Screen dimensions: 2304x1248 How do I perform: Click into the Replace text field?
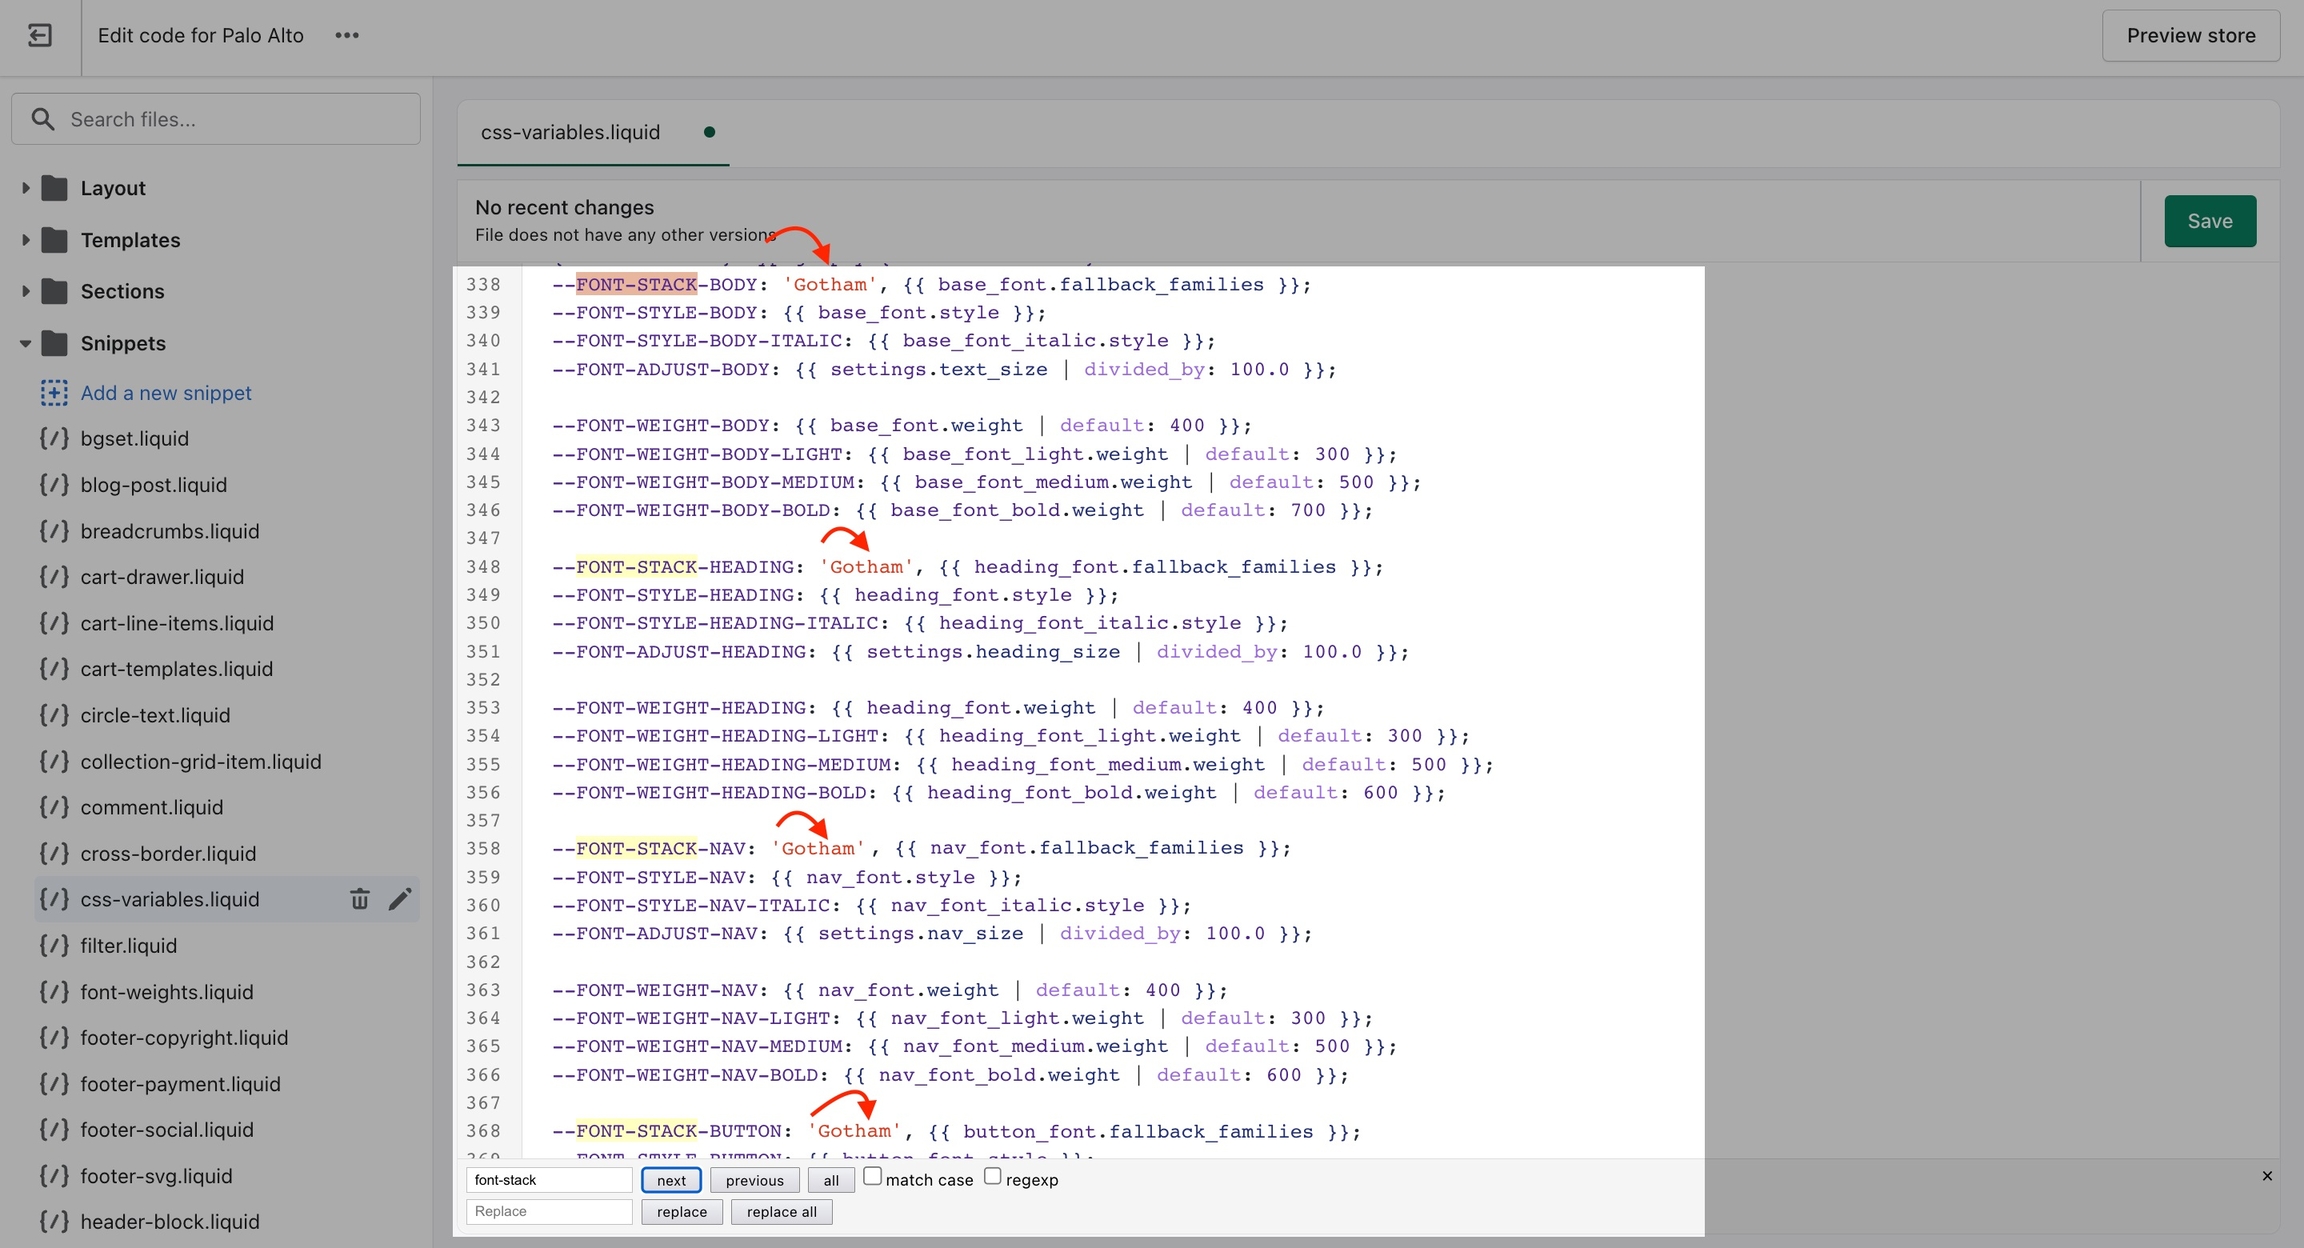[549, 1211]
